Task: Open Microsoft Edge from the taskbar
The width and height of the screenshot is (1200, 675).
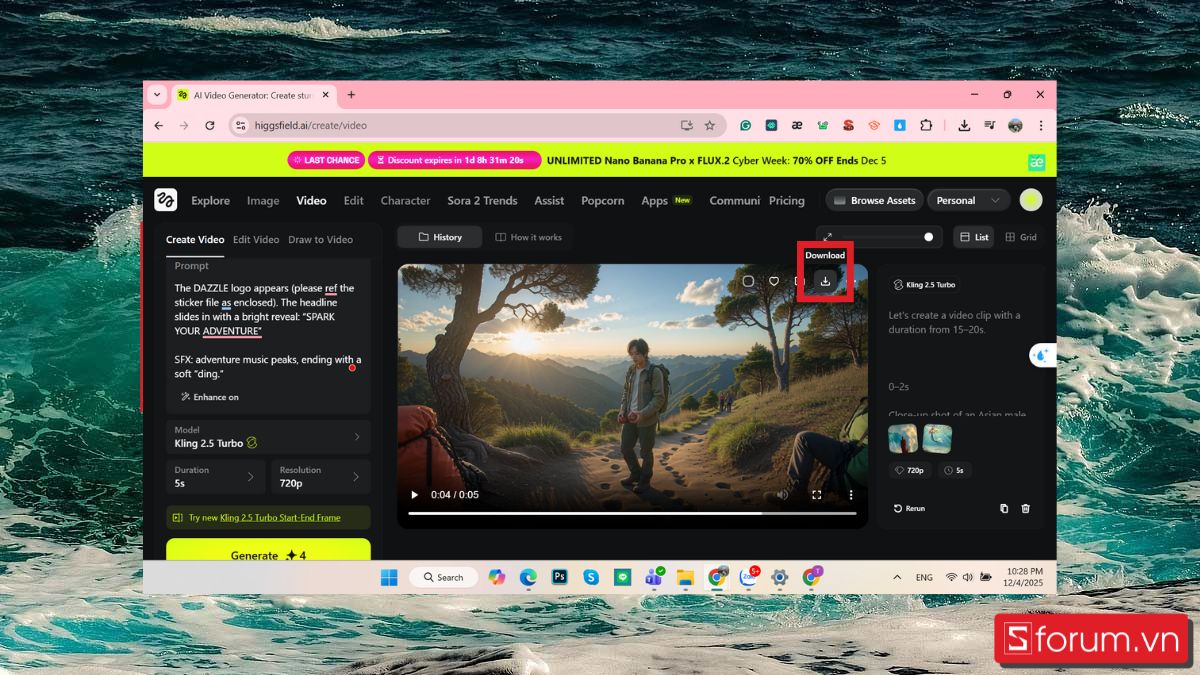Action: [528, 577]
